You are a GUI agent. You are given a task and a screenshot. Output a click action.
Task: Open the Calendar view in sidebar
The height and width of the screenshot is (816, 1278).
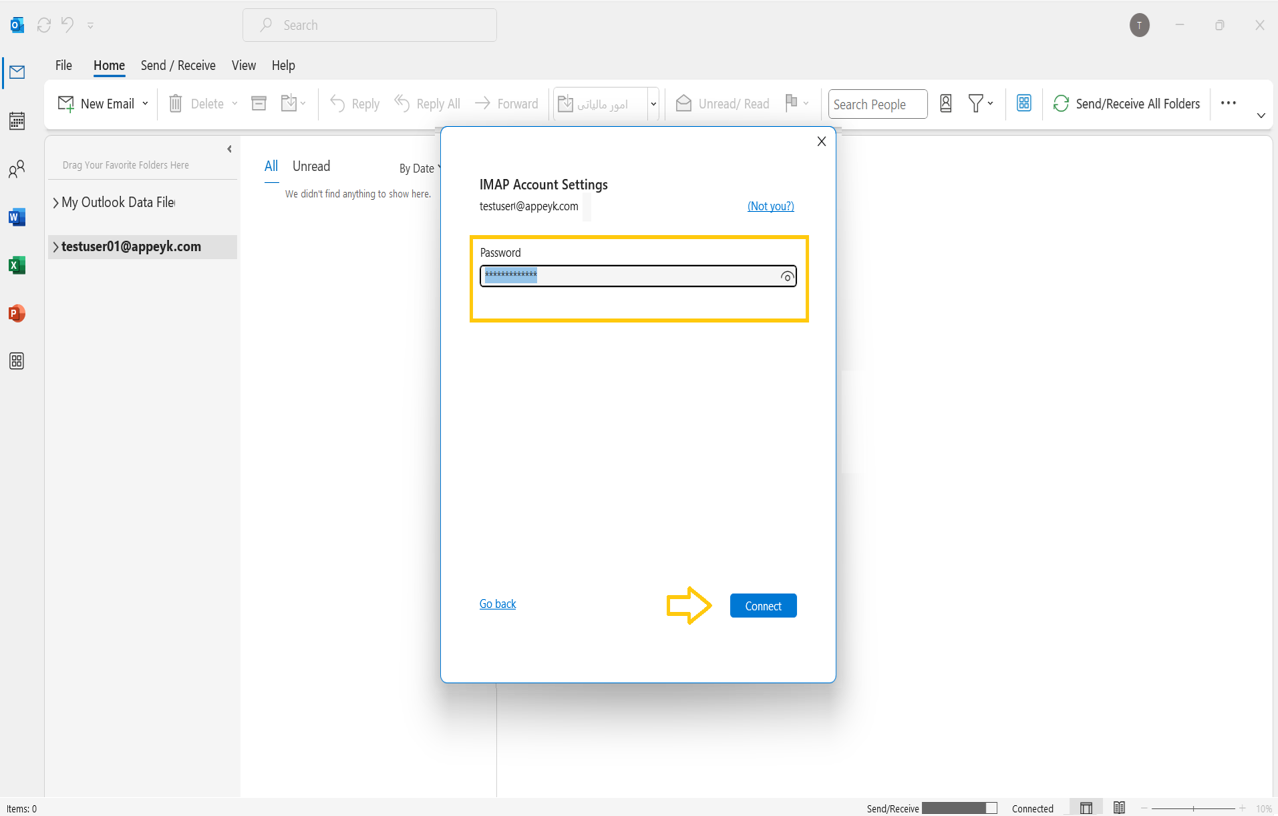coord(17,121)
